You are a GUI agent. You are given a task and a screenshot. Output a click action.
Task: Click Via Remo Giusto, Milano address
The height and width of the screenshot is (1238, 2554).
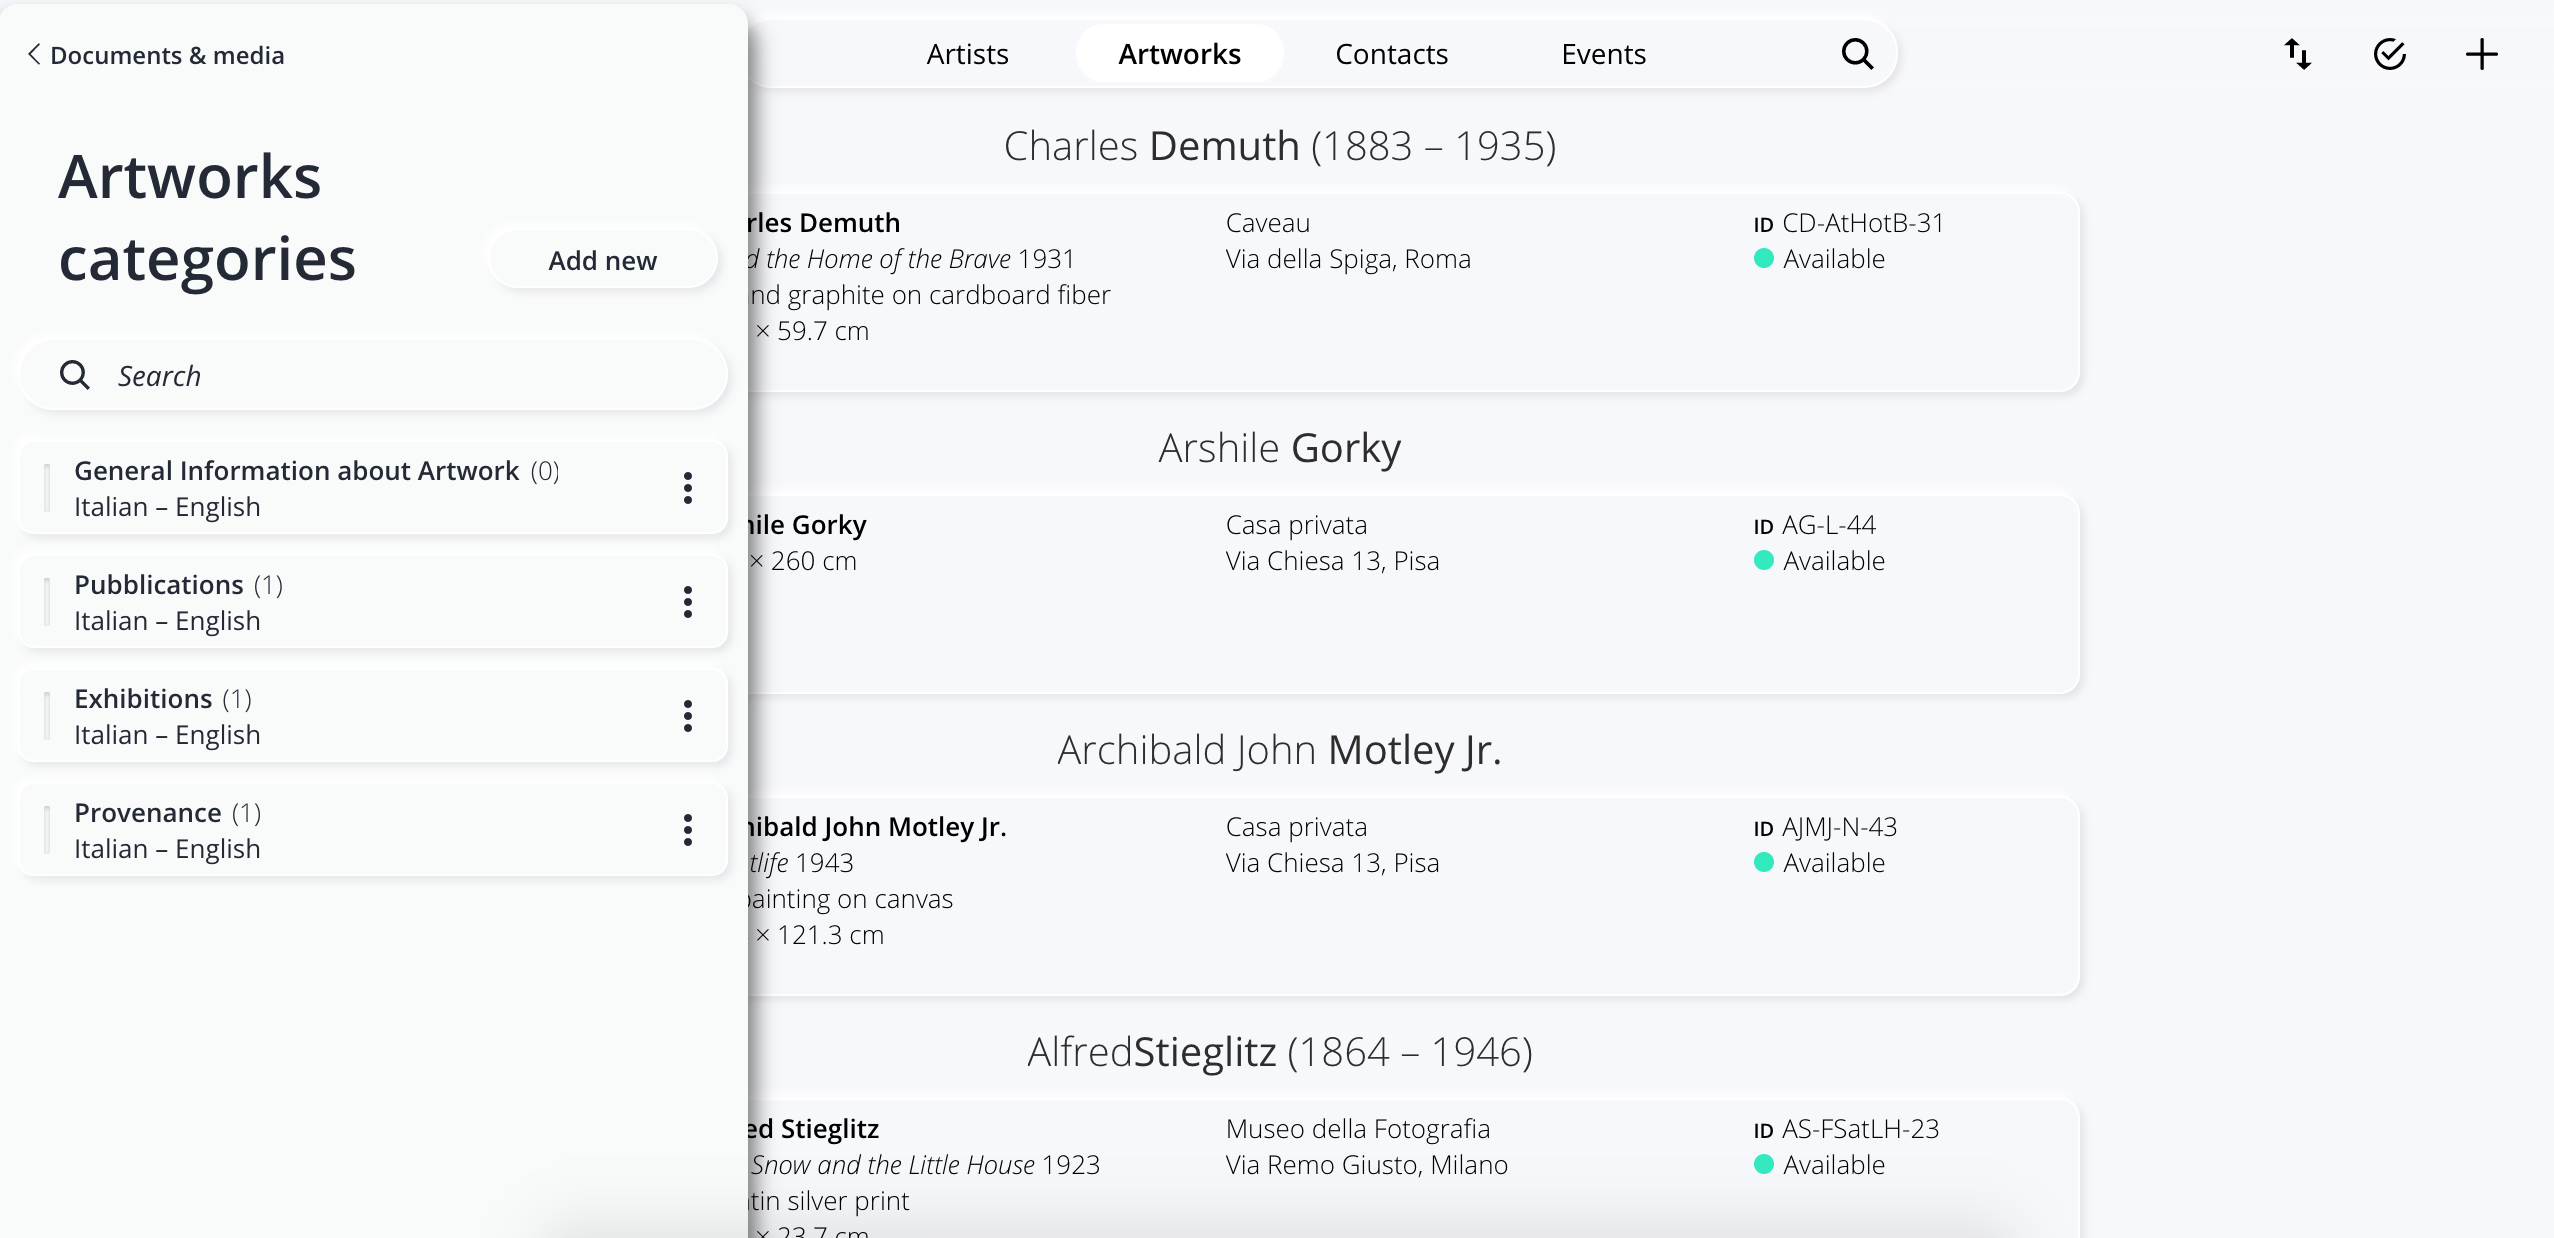click(x=1366, y=1165)
